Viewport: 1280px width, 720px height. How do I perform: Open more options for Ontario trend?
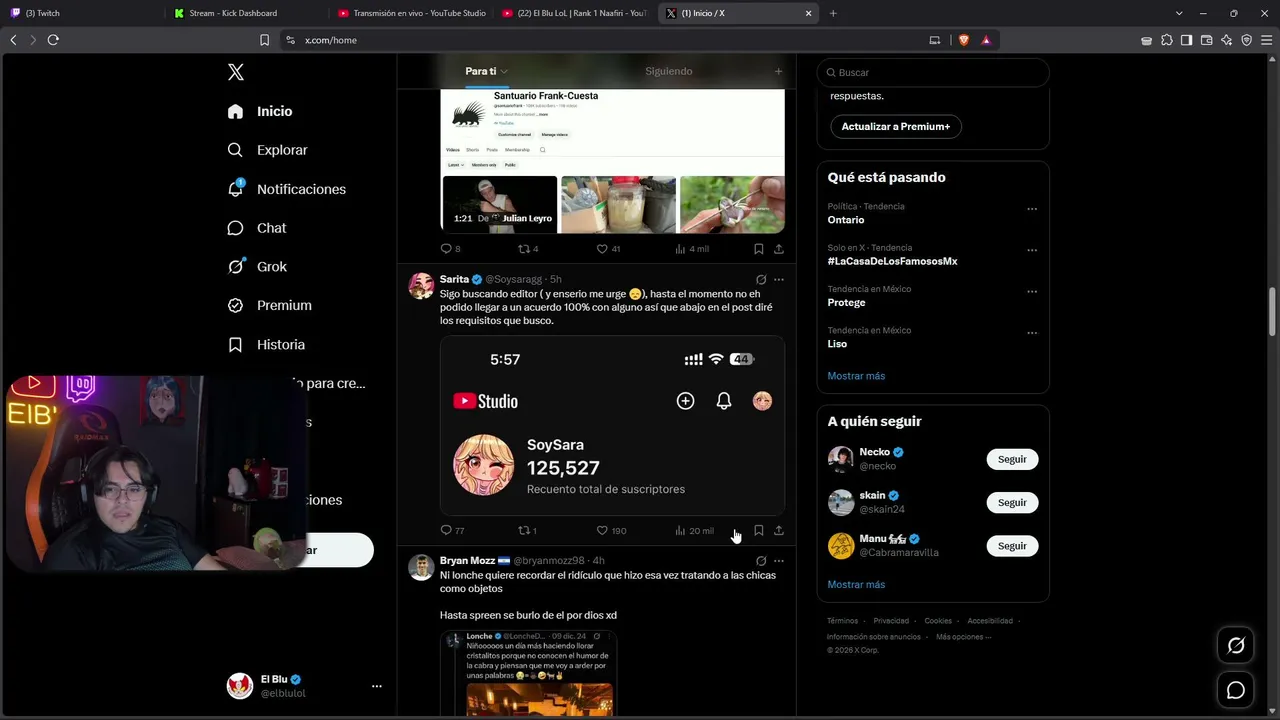coord(1032,209)
